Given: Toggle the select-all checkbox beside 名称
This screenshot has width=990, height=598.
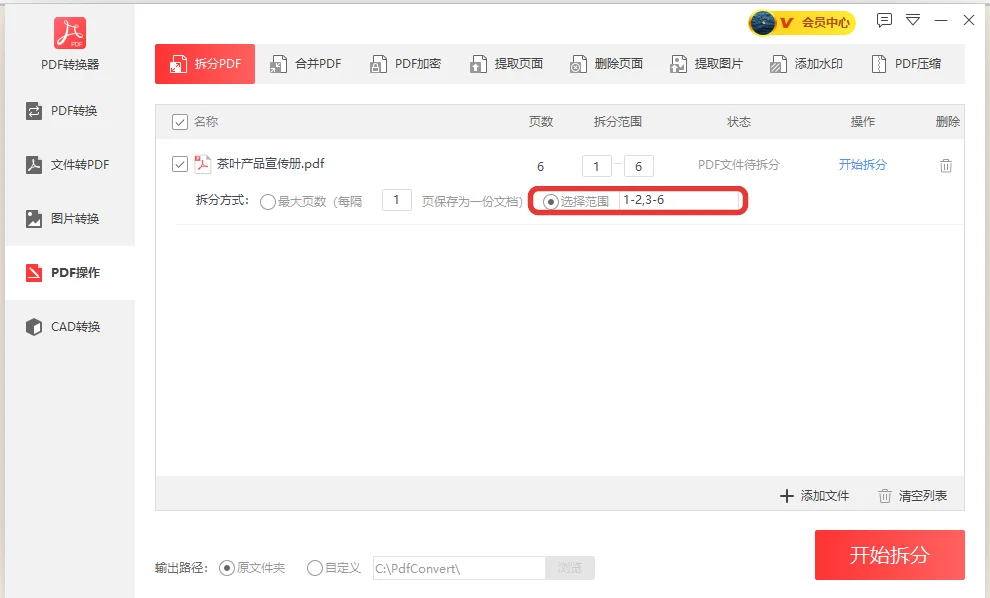Looking at the screenshot, I should (x=180, y=122).
